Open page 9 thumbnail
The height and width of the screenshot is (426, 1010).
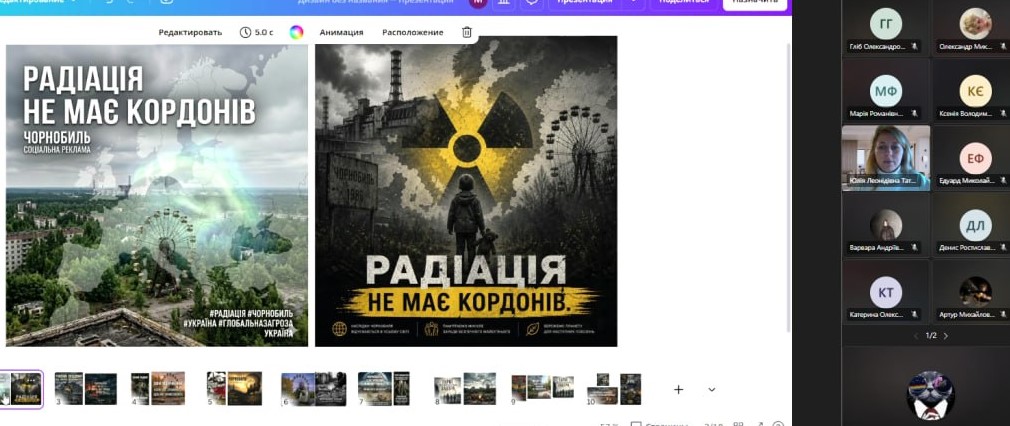tap(542, 387)
